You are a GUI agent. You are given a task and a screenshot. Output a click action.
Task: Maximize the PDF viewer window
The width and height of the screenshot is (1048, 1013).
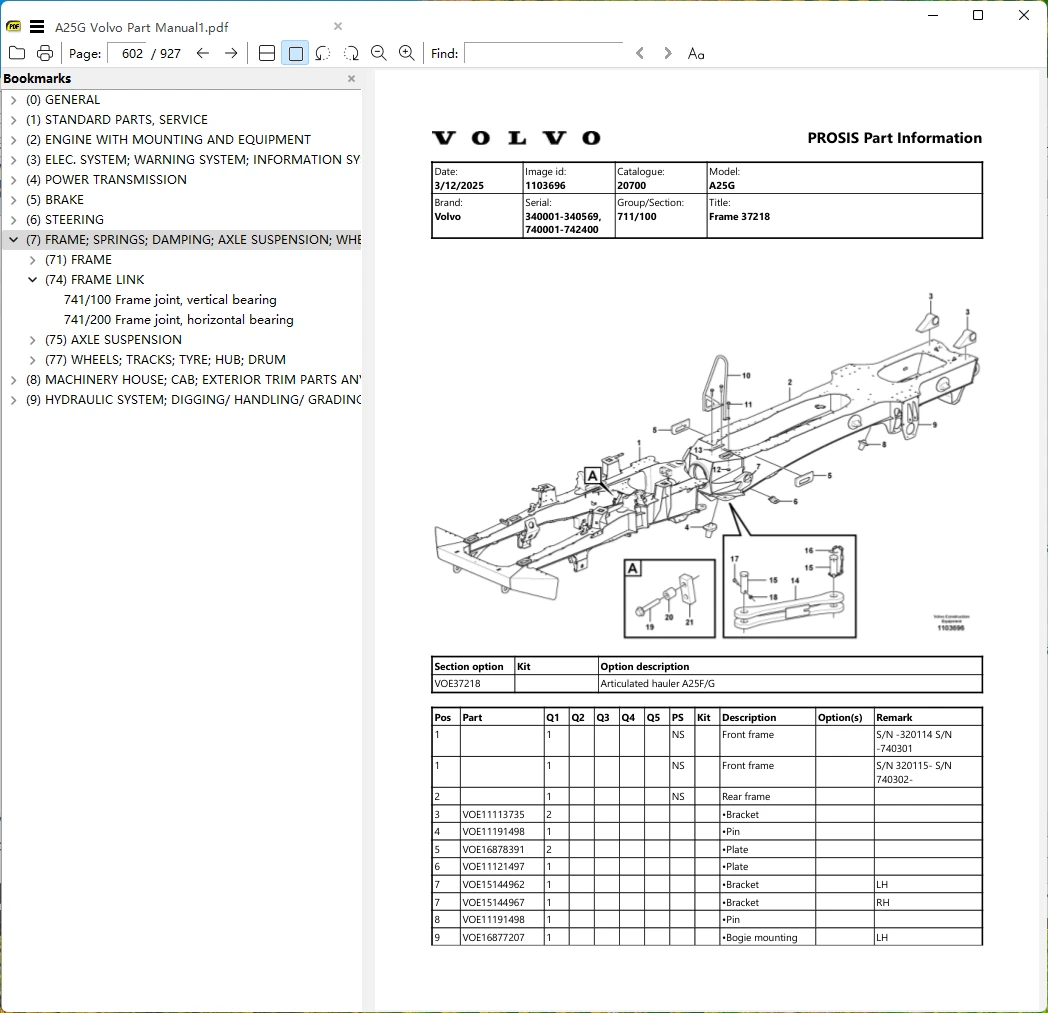978,15
